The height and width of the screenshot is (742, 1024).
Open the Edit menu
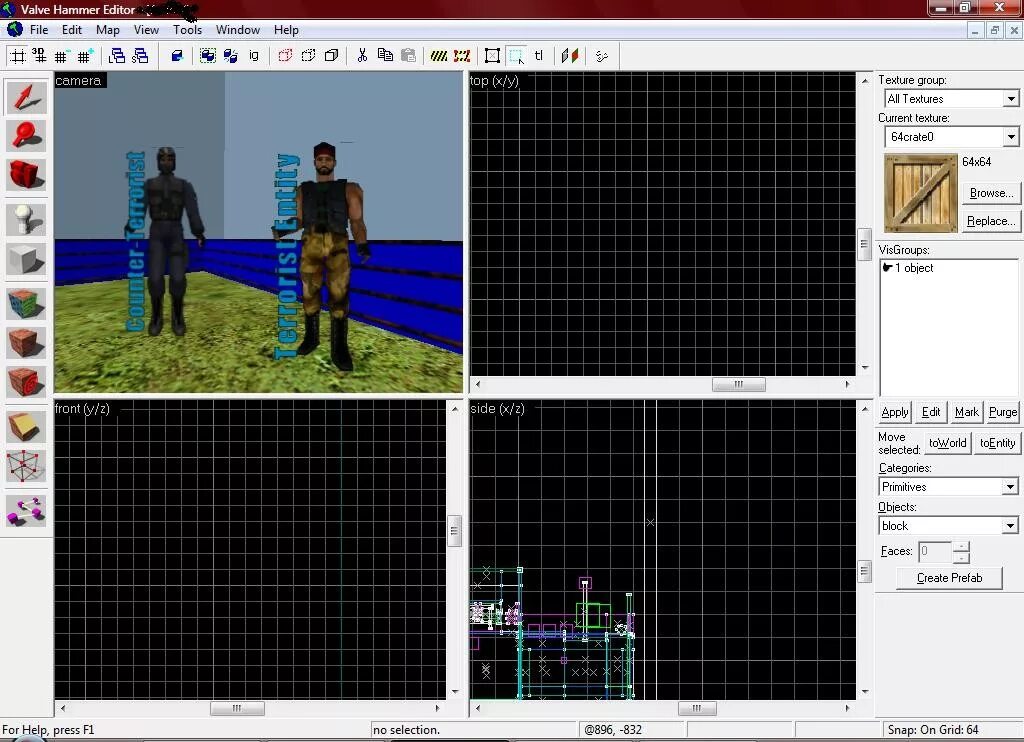coord(72,29)
